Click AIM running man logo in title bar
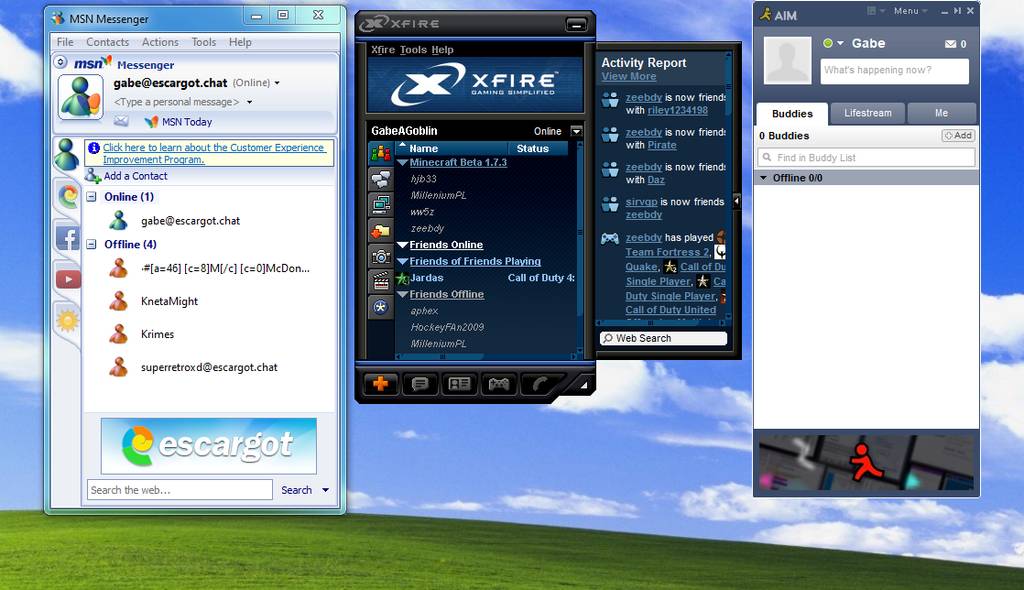Image resolution: width=1024 pixels, height=590 pixels. tap(766, 14)
